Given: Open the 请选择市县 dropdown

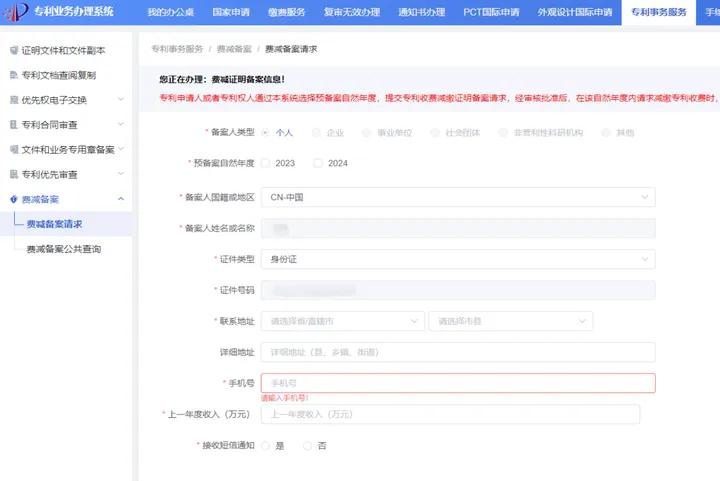Looking at the screenshot, I should pos(510,321).
